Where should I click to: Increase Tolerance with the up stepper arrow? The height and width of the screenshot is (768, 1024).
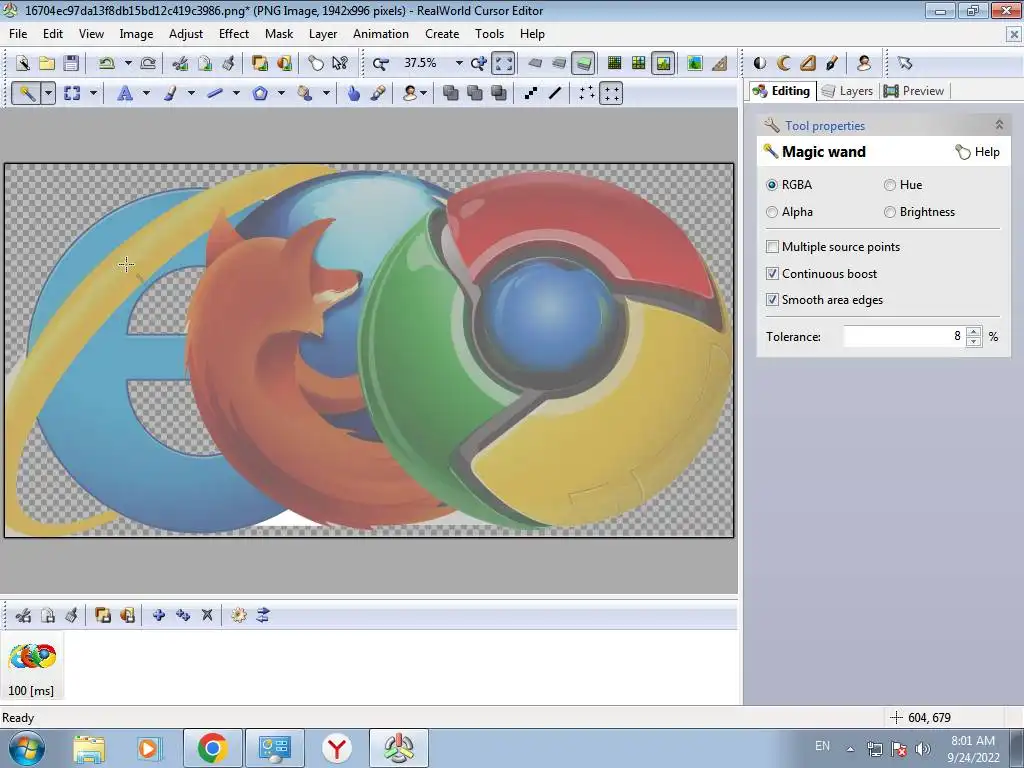click(974, 331)
